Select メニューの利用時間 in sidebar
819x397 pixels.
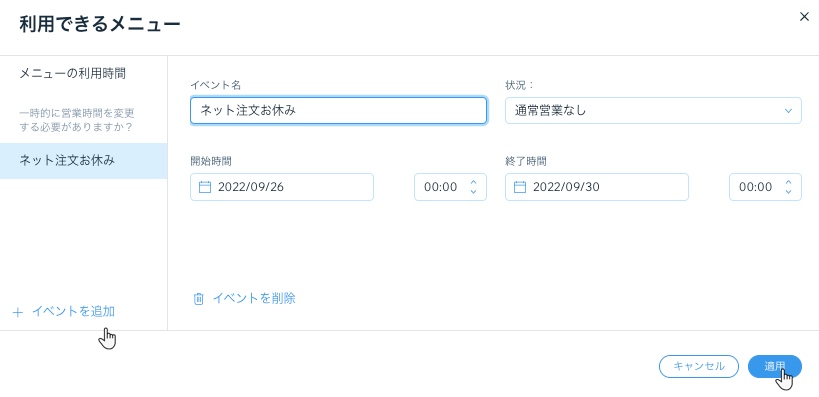tap(72, 74)
